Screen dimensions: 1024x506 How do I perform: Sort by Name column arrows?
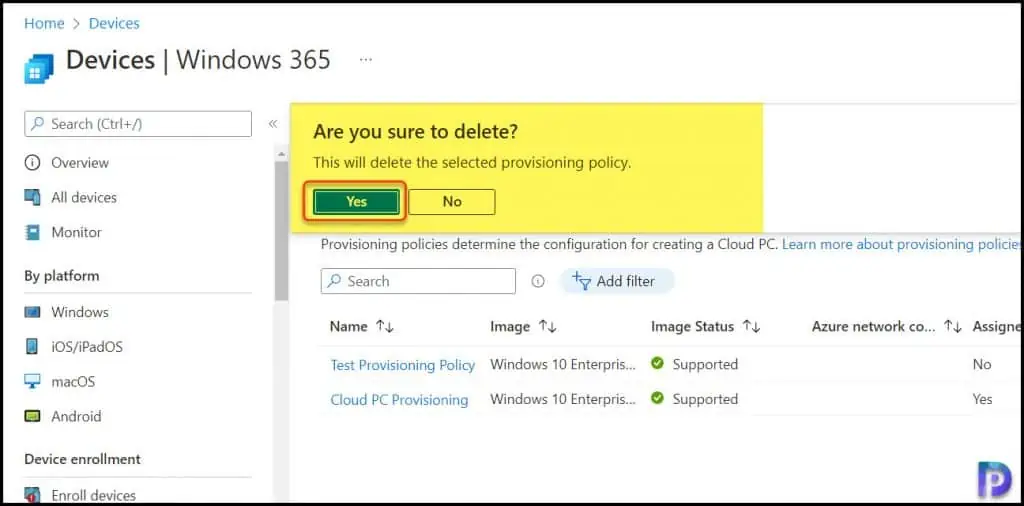[x=385, y=326]
